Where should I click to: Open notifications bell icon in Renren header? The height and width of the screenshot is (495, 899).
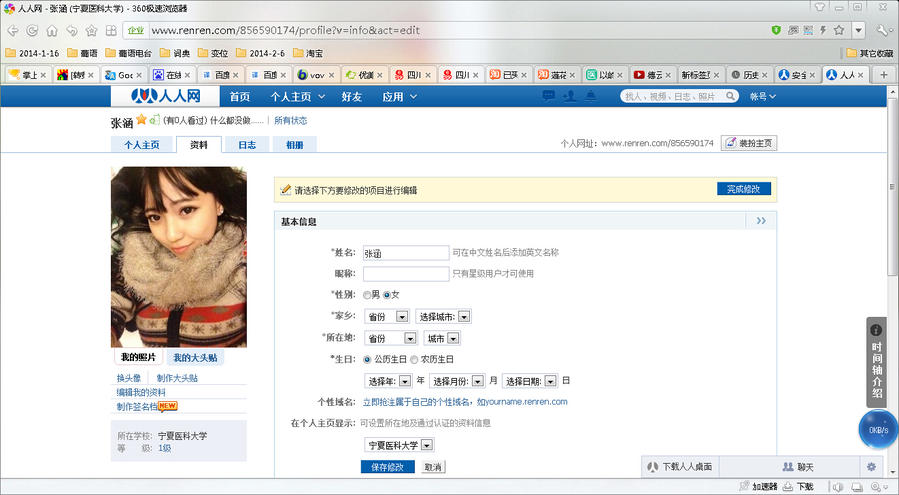coord(590,96)
